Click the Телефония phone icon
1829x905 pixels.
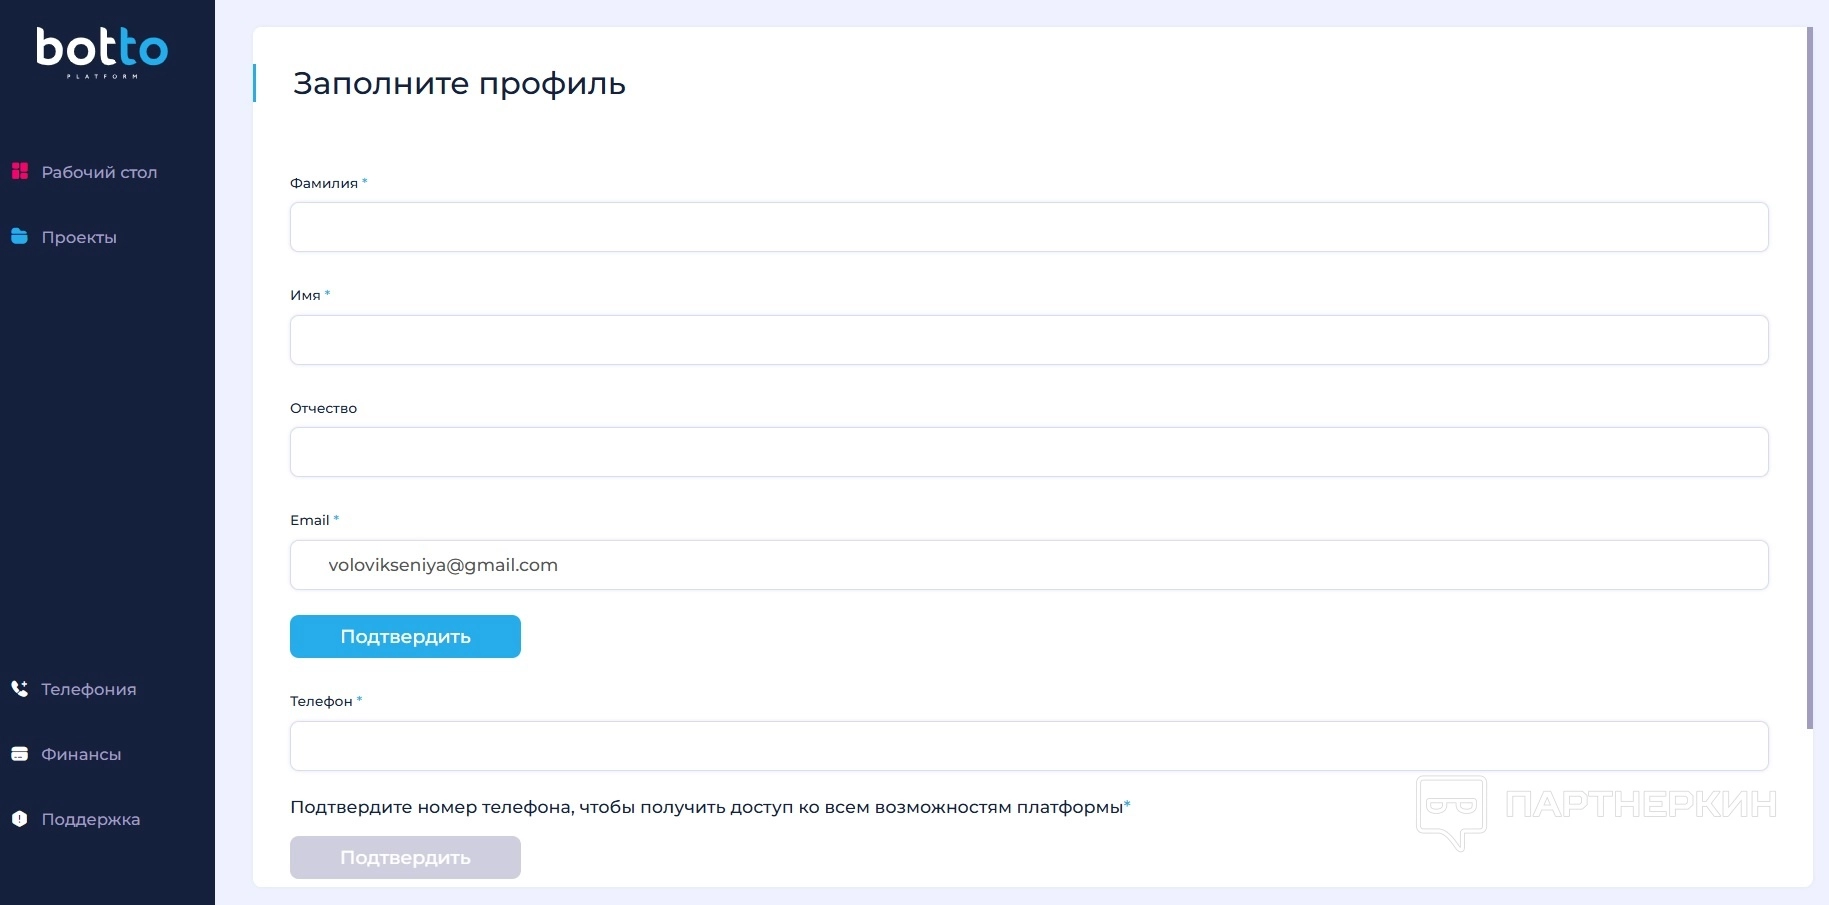(x=20, y=688)
